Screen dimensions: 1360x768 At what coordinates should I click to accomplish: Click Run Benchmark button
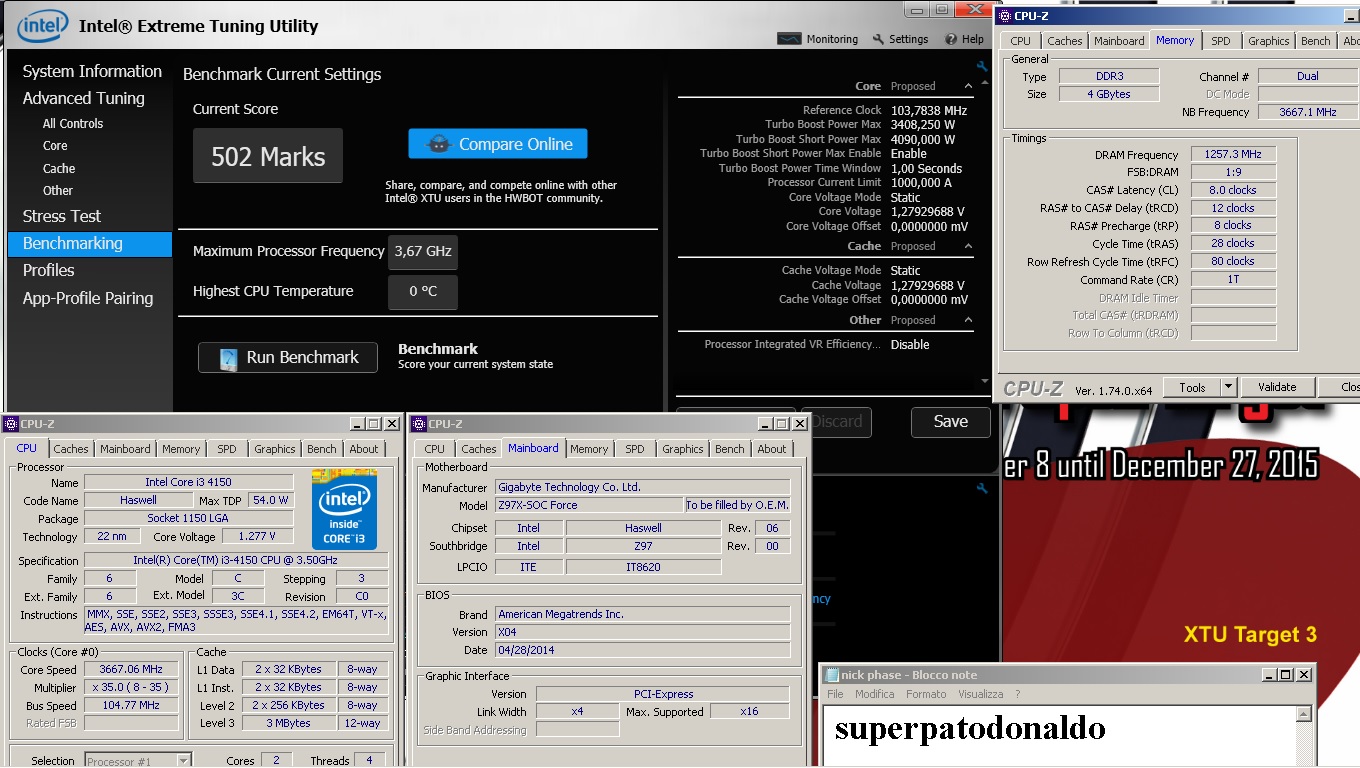pyautogui.click(x=288, y=357)
